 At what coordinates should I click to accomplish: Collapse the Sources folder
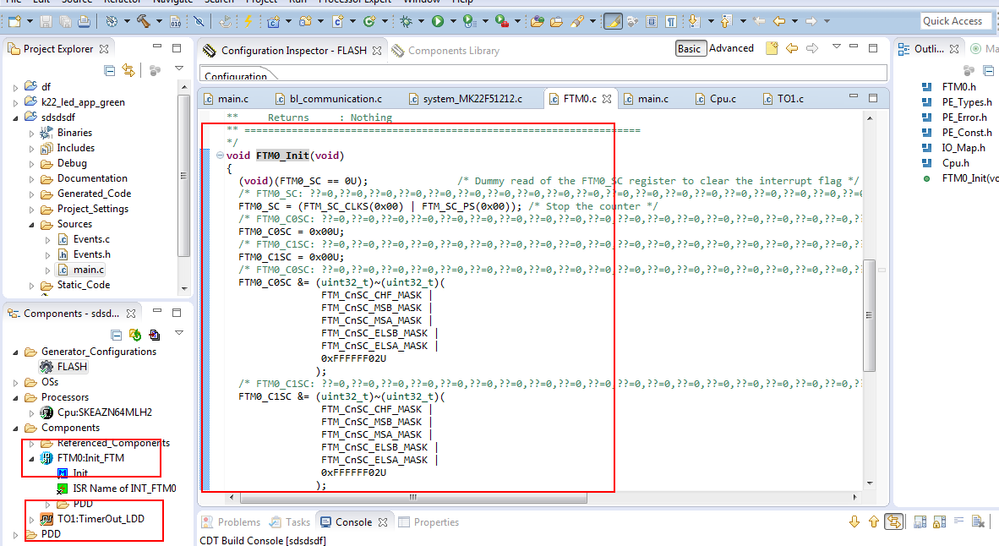pos(31,224)
